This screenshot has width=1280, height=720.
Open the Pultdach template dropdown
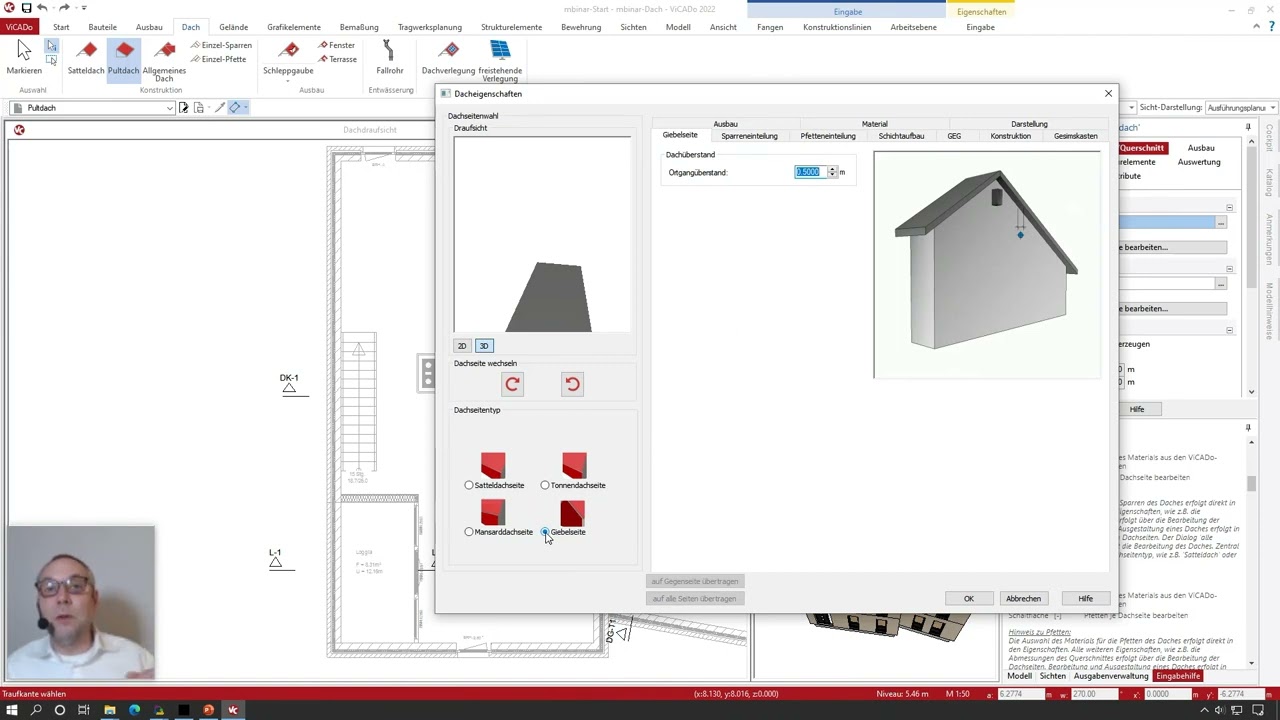click(170, 108)
